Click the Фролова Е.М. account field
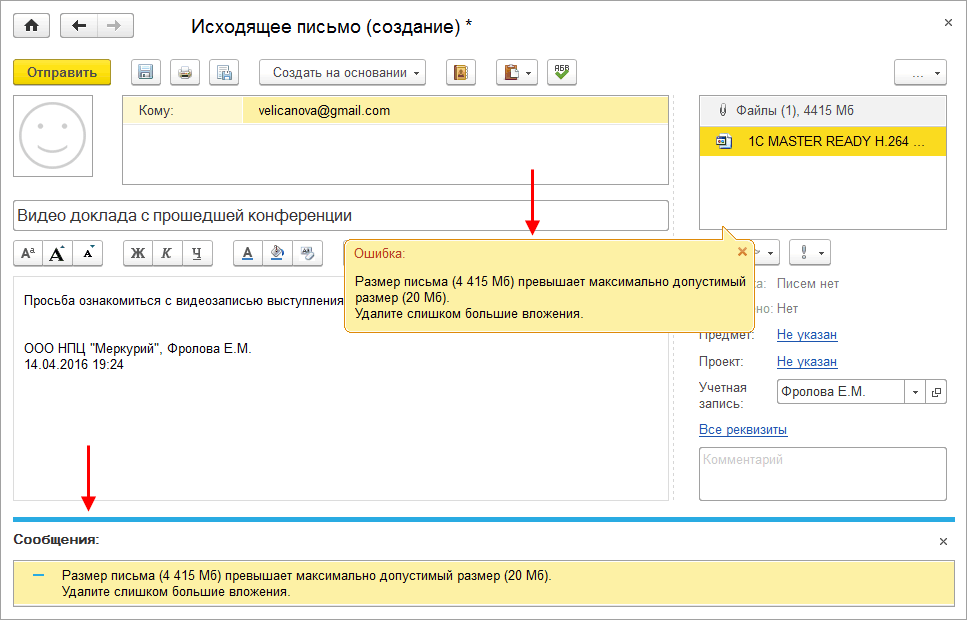The height and width of the screenshot is (620, 967). point(841,392)
